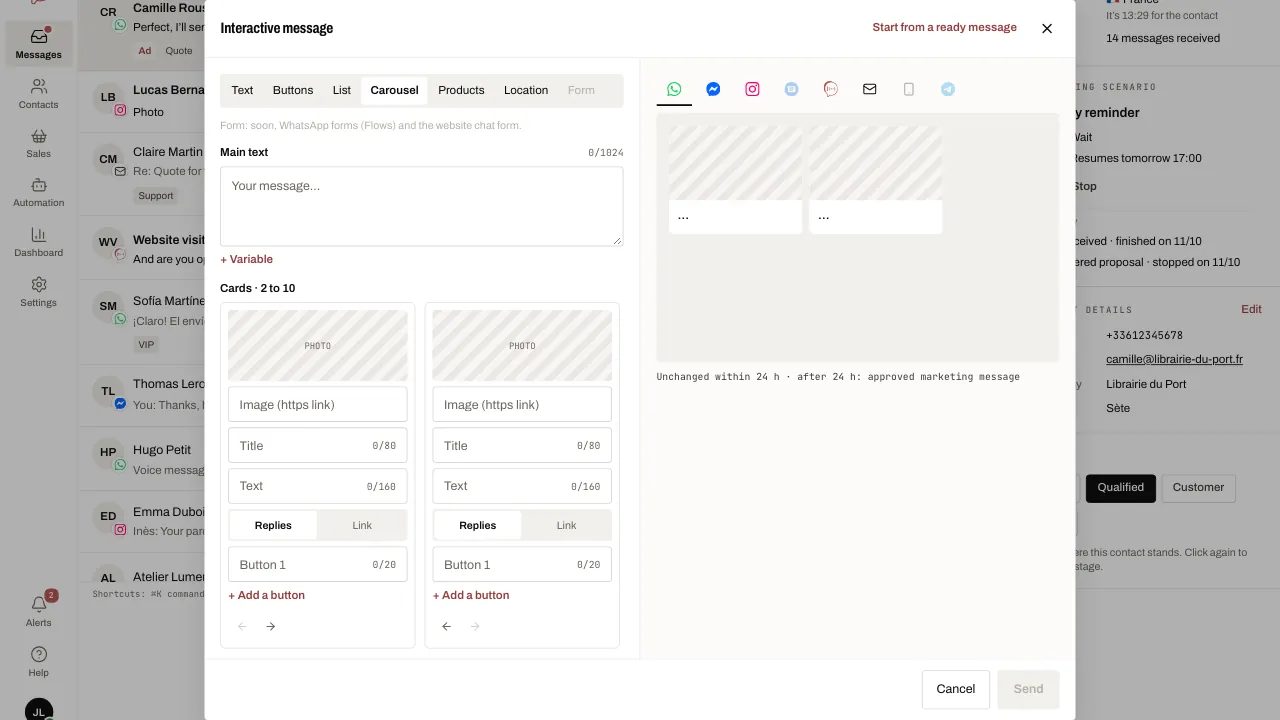Open camille@librairie-du-port.fr email link
1280x720 pixels.
1174,359
